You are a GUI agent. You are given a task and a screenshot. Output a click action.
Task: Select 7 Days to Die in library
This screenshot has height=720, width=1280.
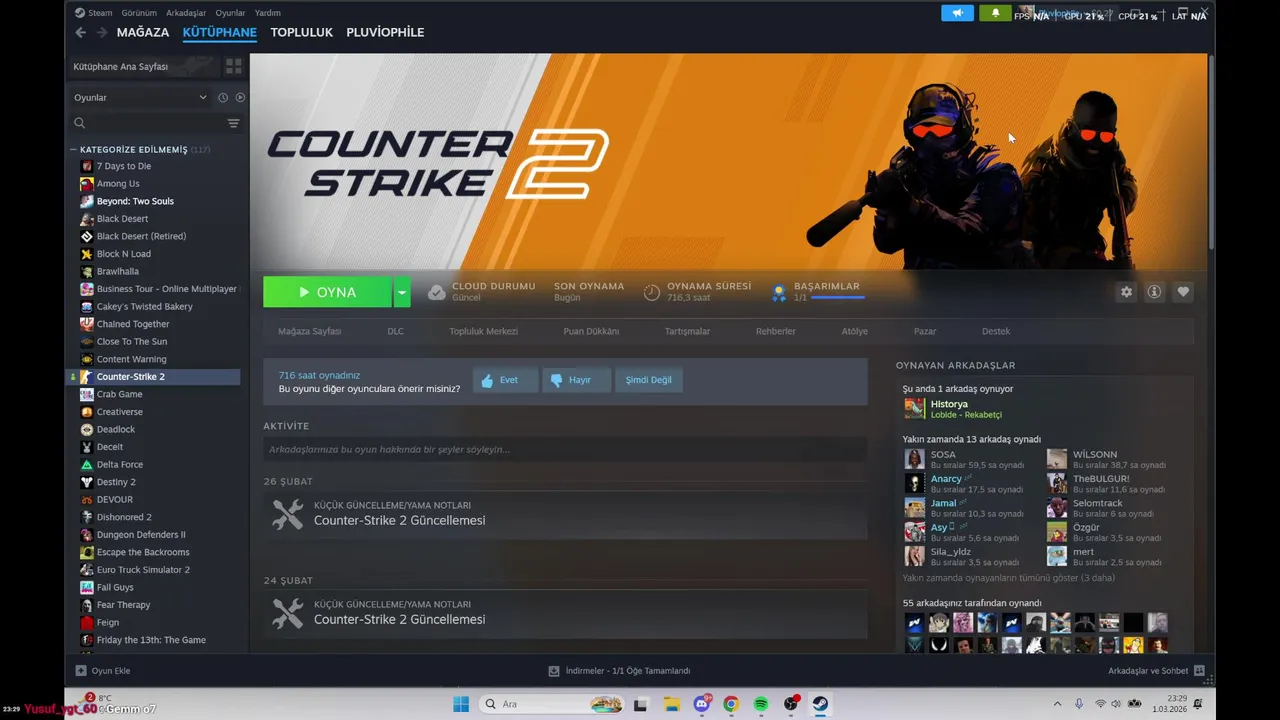point(124,166)
